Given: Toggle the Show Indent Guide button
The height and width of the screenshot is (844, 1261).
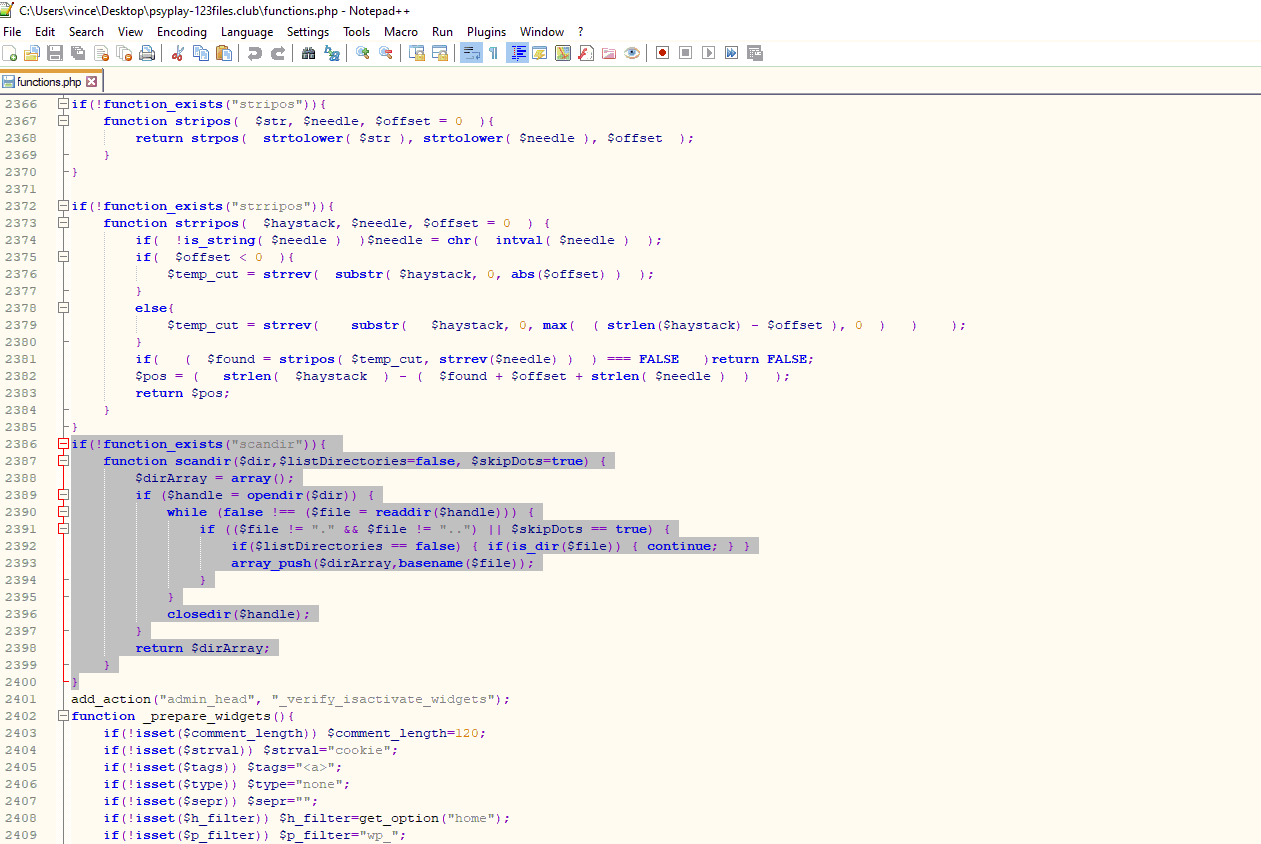Looking at the screenshot, I should tap(517, 53).
